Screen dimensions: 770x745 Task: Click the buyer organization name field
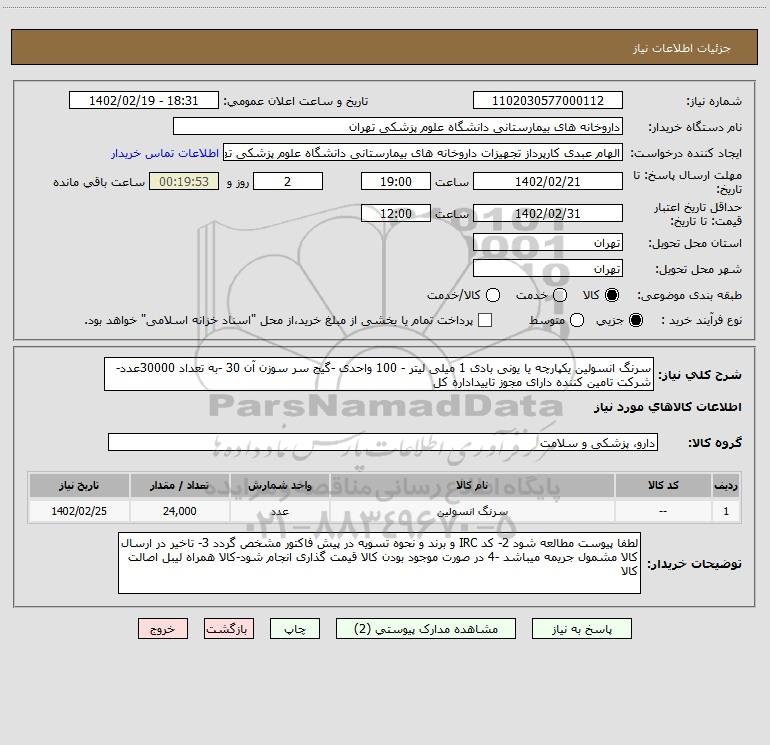click(x=398, y=126)
